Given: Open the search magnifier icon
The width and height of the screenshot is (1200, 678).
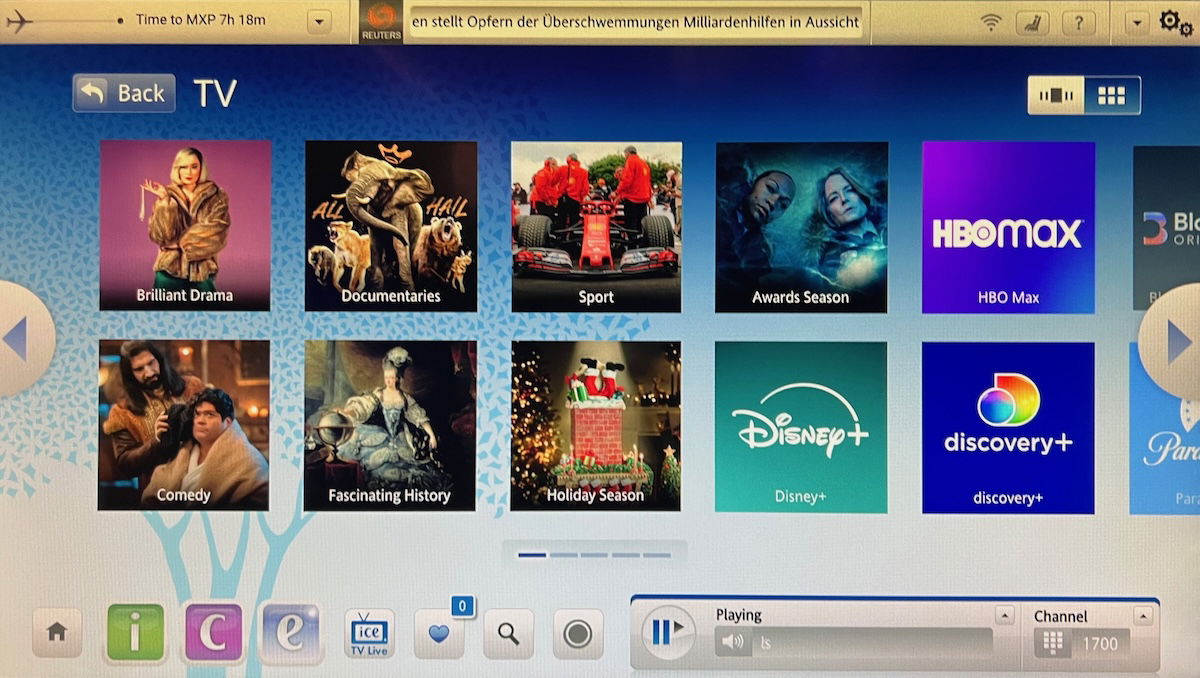Looking at the screenshot, I should [509, 633].
